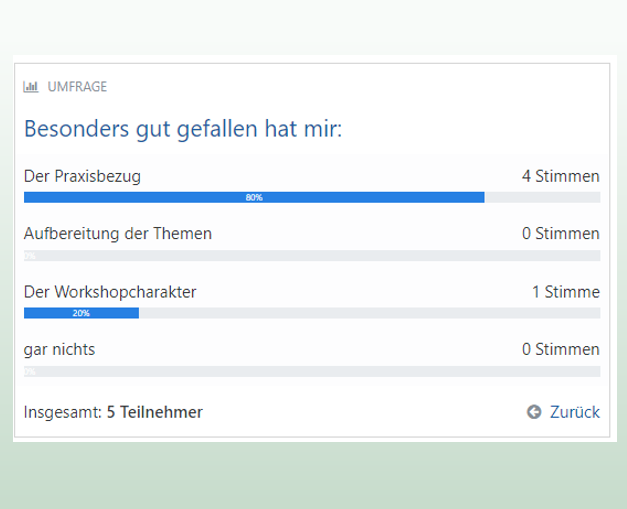Select the 'Der Workshopcharakter' option label
The width and height of the screenshot is (627, 509).
click(x=110, y=292)
